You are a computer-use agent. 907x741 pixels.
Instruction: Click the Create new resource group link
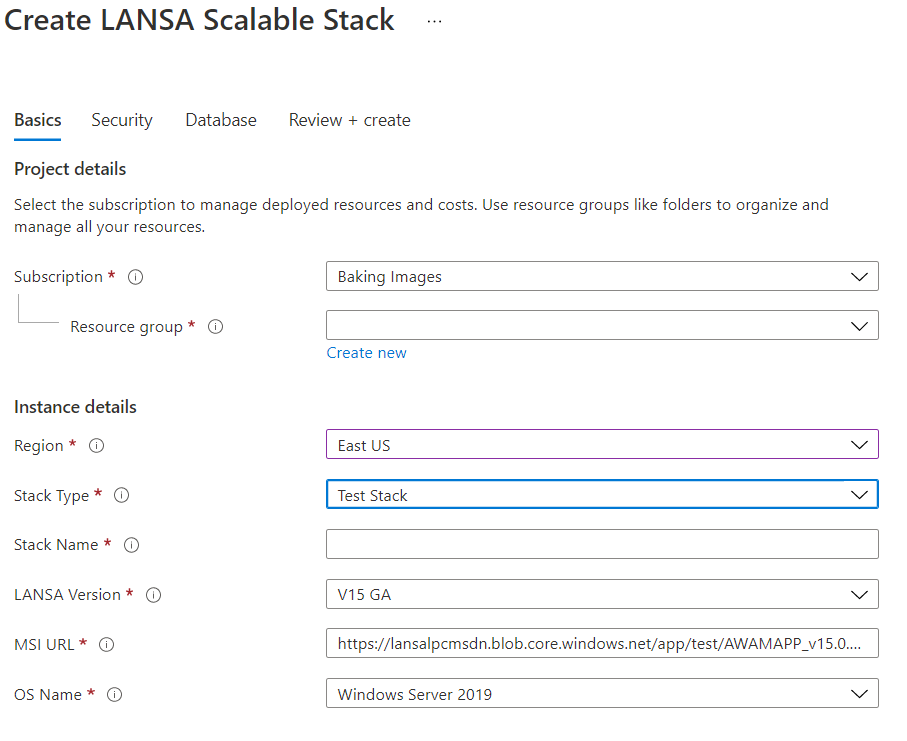pyautogui.click(x=367, y=353)
